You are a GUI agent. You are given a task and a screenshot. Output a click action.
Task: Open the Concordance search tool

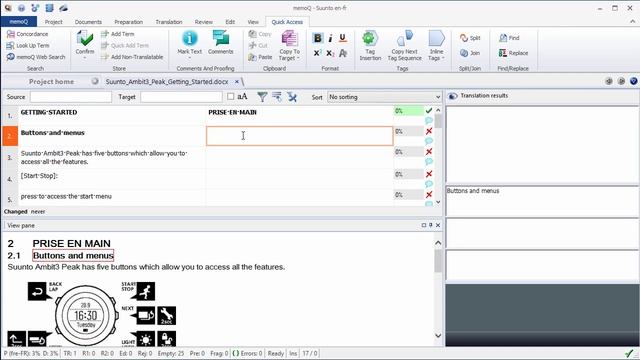point(27,34)
